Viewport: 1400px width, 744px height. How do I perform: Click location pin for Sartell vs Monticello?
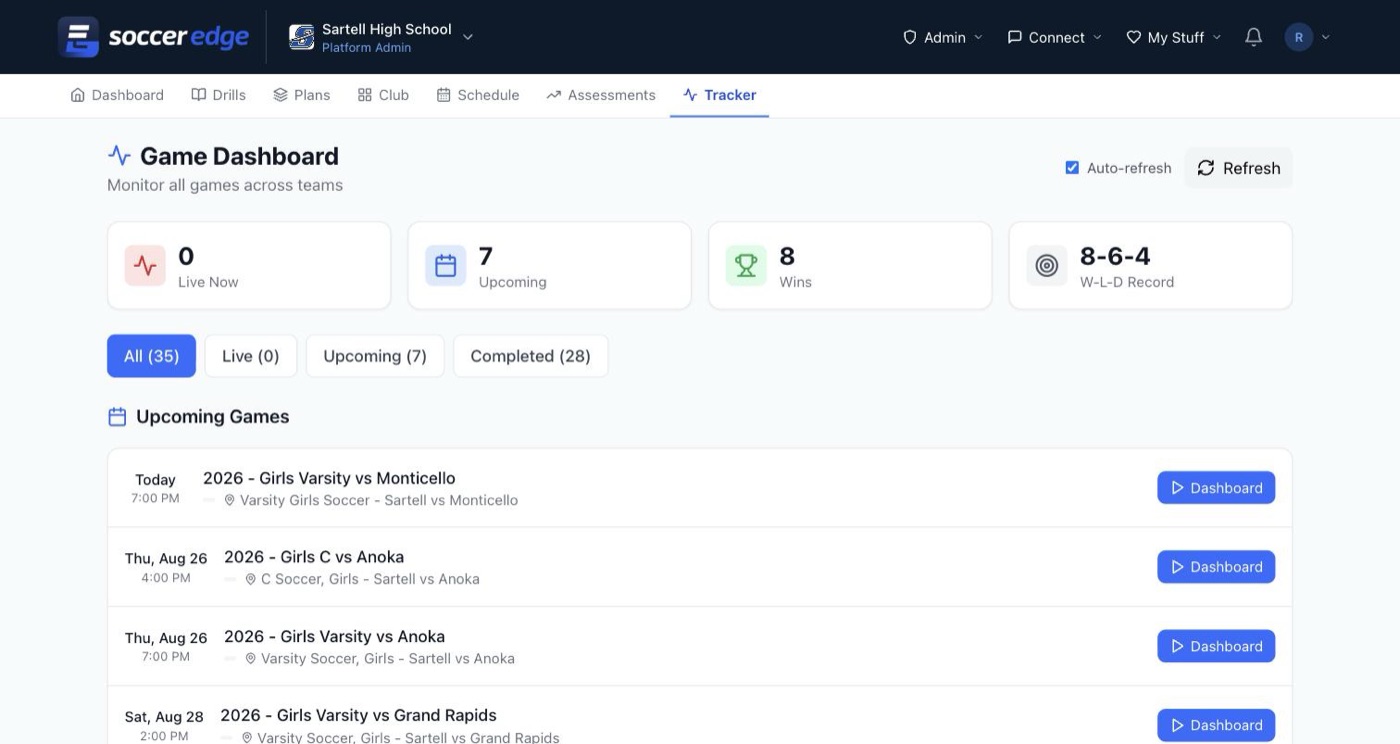click(x=229, y=500)
